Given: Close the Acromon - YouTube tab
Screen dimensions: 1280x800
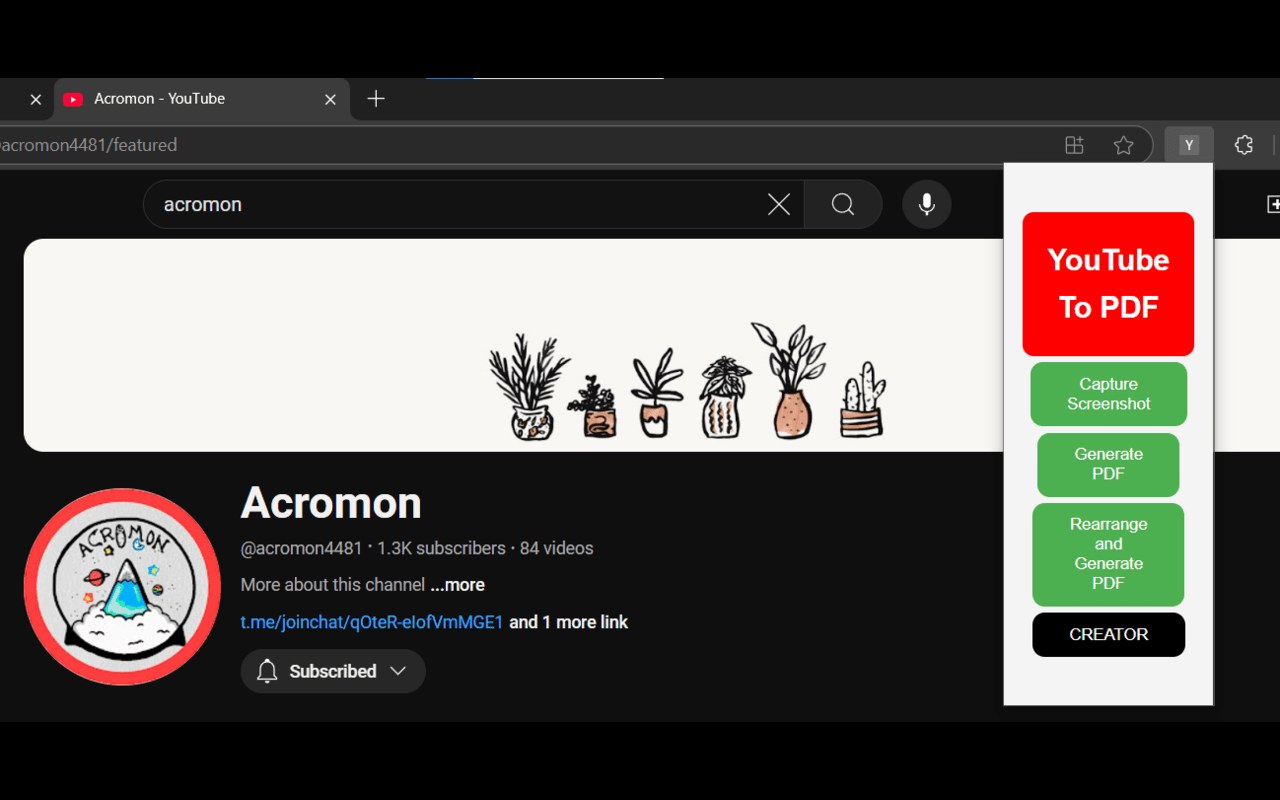Looking at the screenshot, I should tap(330, 99).
